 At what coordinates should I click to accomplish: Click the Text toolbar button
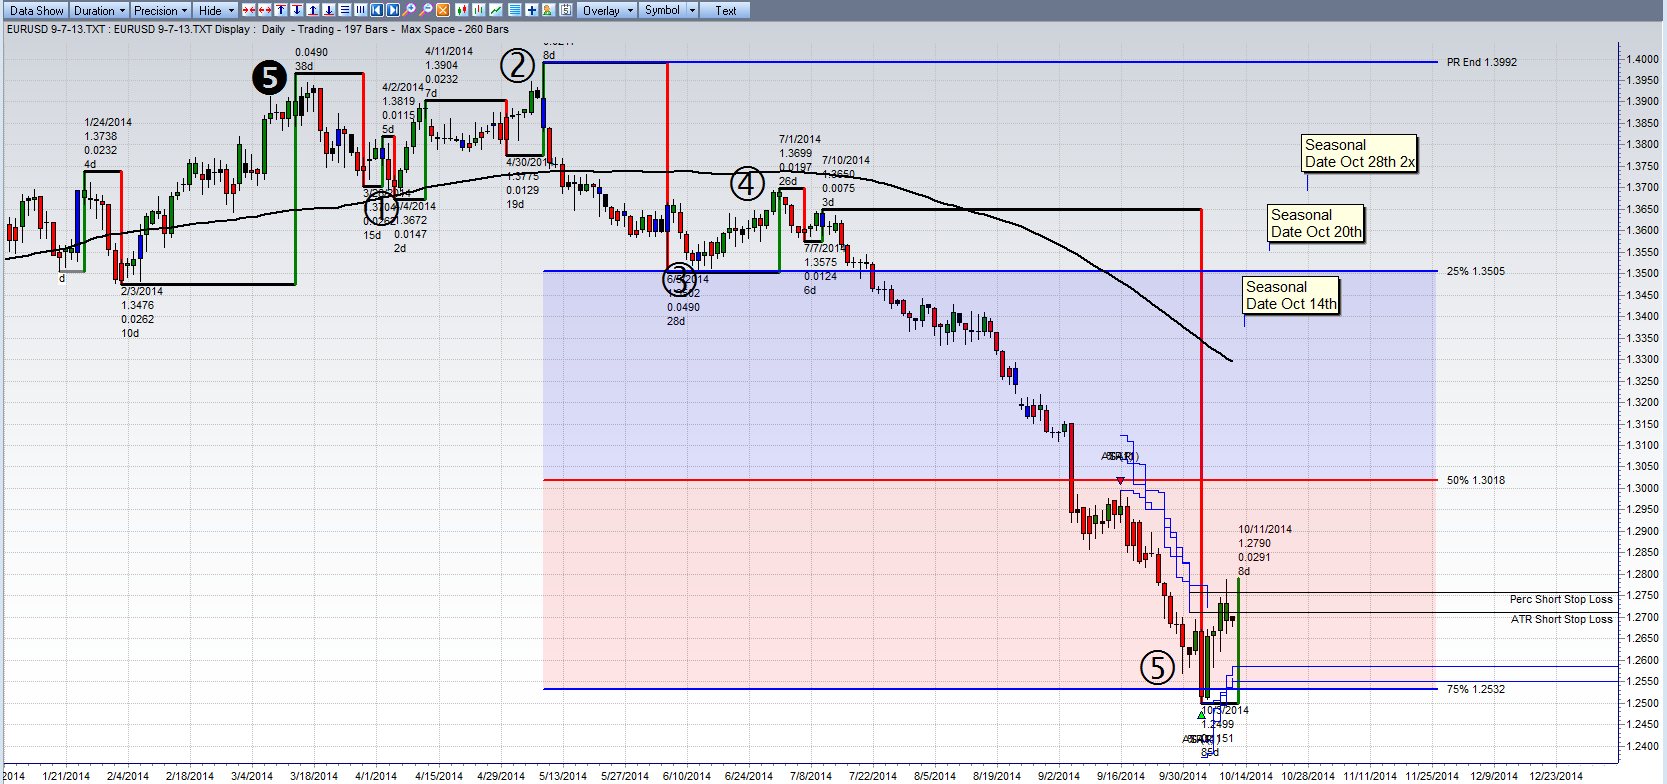click(726, 10)
